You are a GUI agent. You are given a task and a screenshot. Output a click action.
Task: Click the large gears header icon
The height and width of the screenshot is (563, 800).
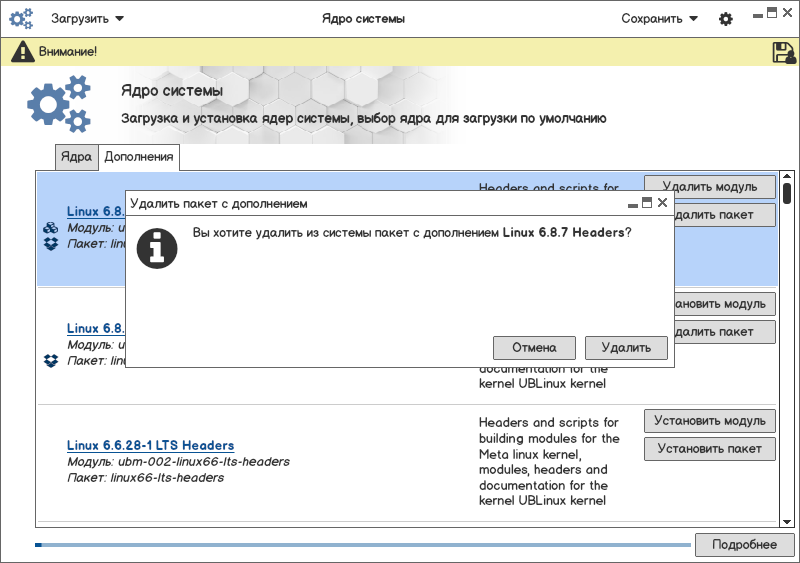[59, 104]
